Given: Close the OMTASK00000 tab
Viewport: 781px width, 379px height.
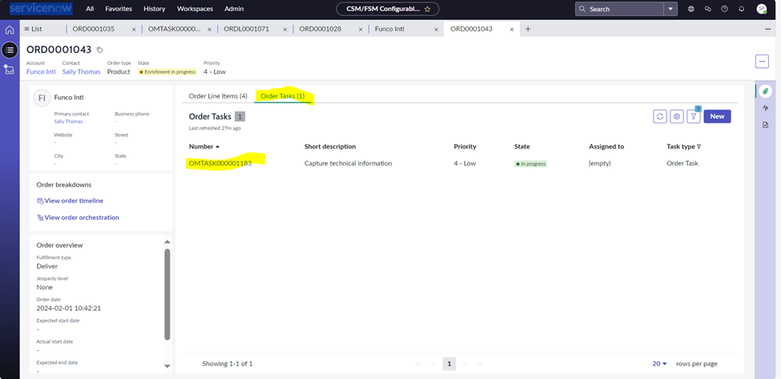Looking at the screenshot, I should click(209, 29).
